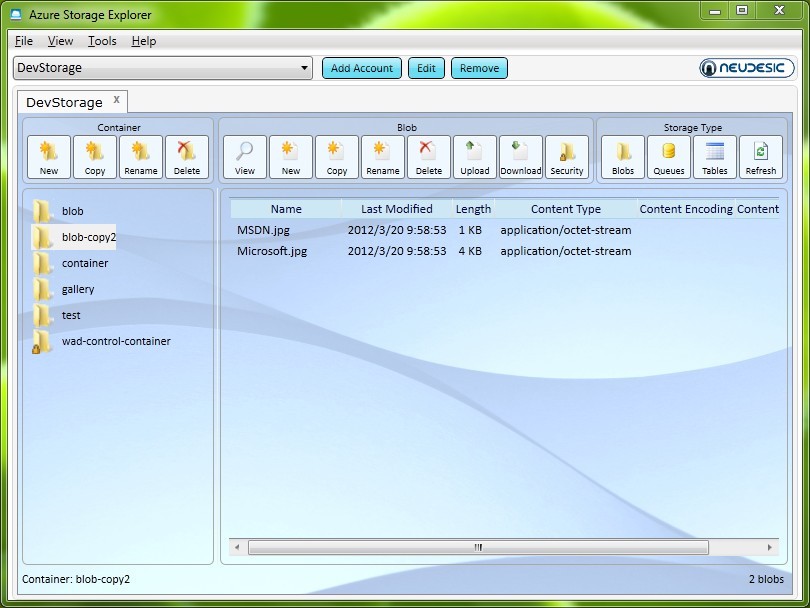Viewport: 810px width, 608px height.
Task: Sort by the Name column header
Action: [x=286, y=209]
